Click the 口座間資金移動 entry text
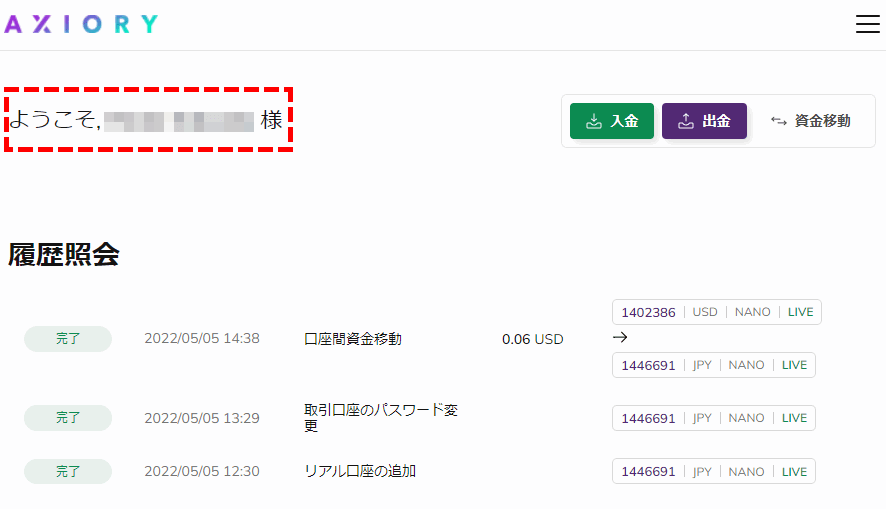 [x=353, y=339]
